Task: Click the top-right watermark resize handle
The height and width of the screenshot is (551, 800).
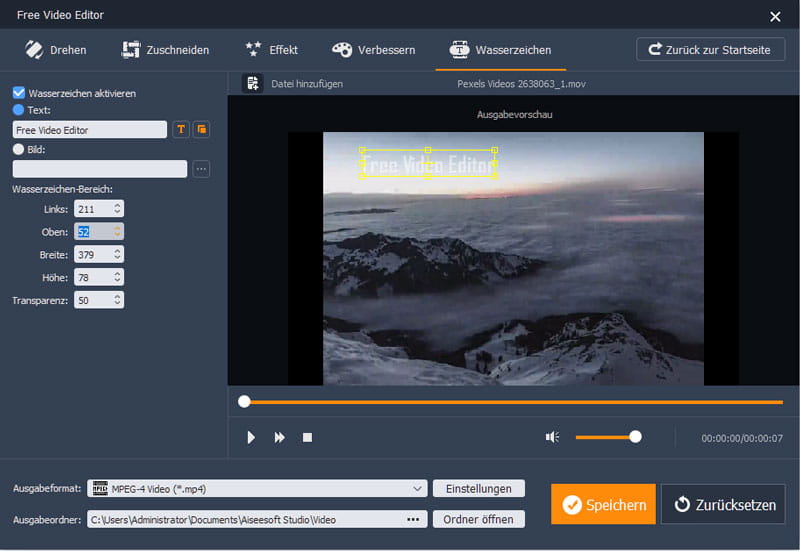Action: point(494,150)
